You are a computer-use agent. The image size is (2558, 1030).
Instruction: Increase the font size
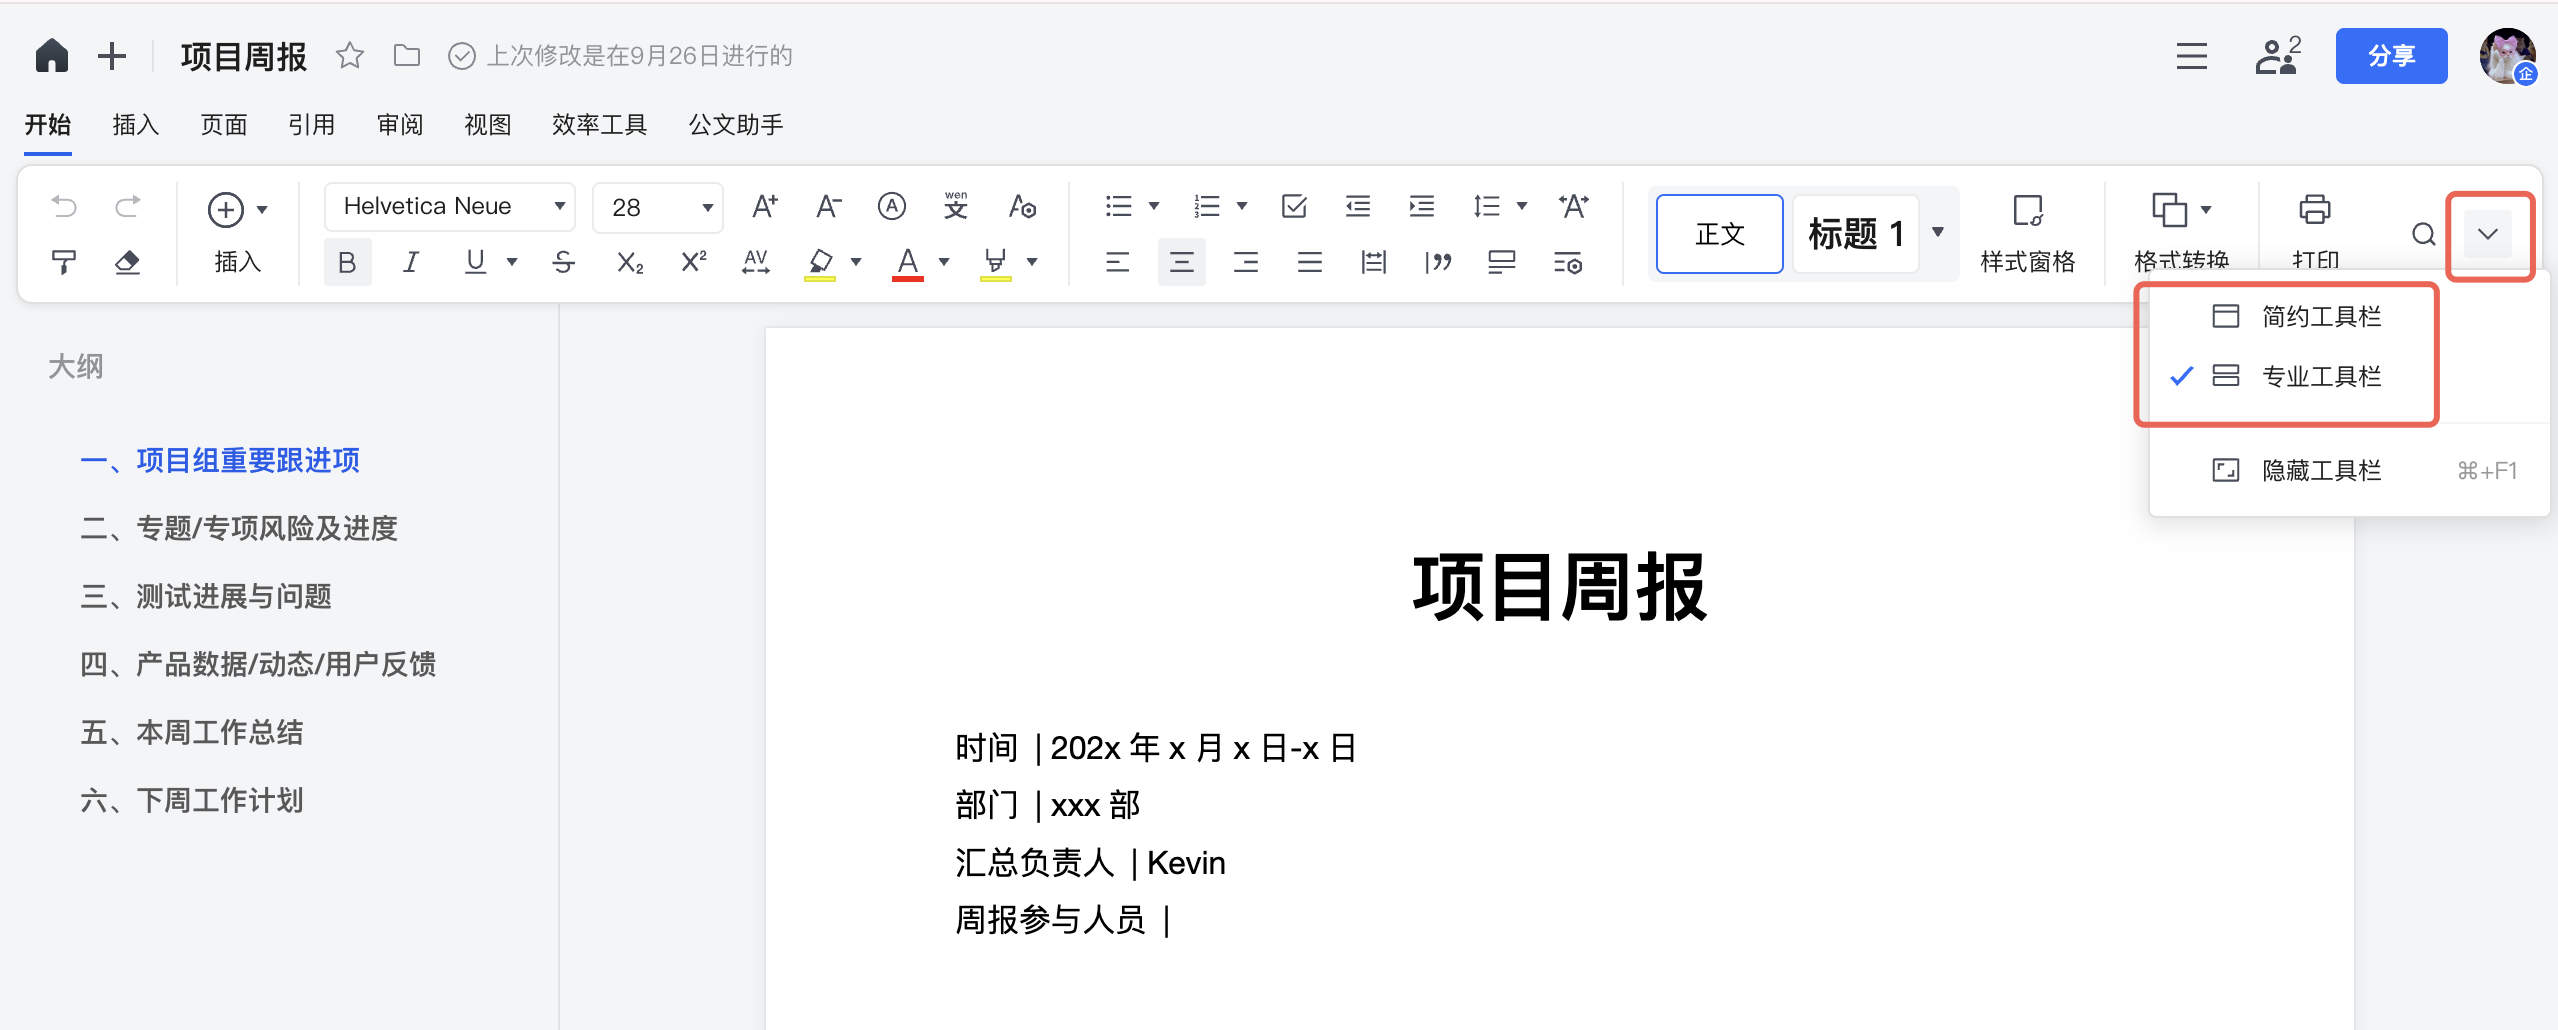765,207
